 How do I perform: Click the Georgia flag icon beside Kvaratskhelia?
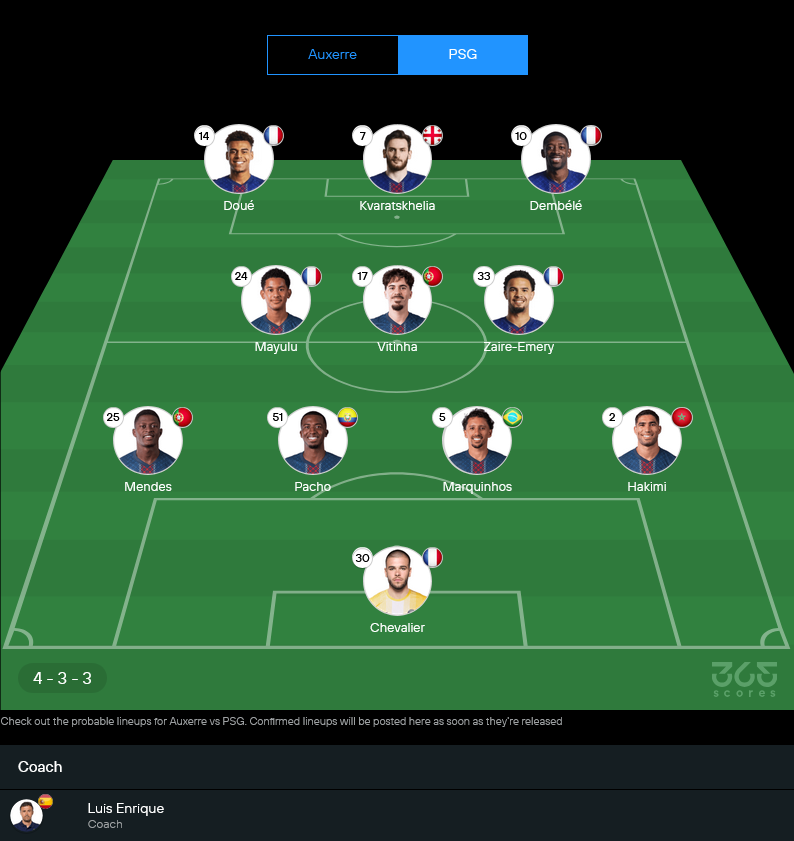432,136
